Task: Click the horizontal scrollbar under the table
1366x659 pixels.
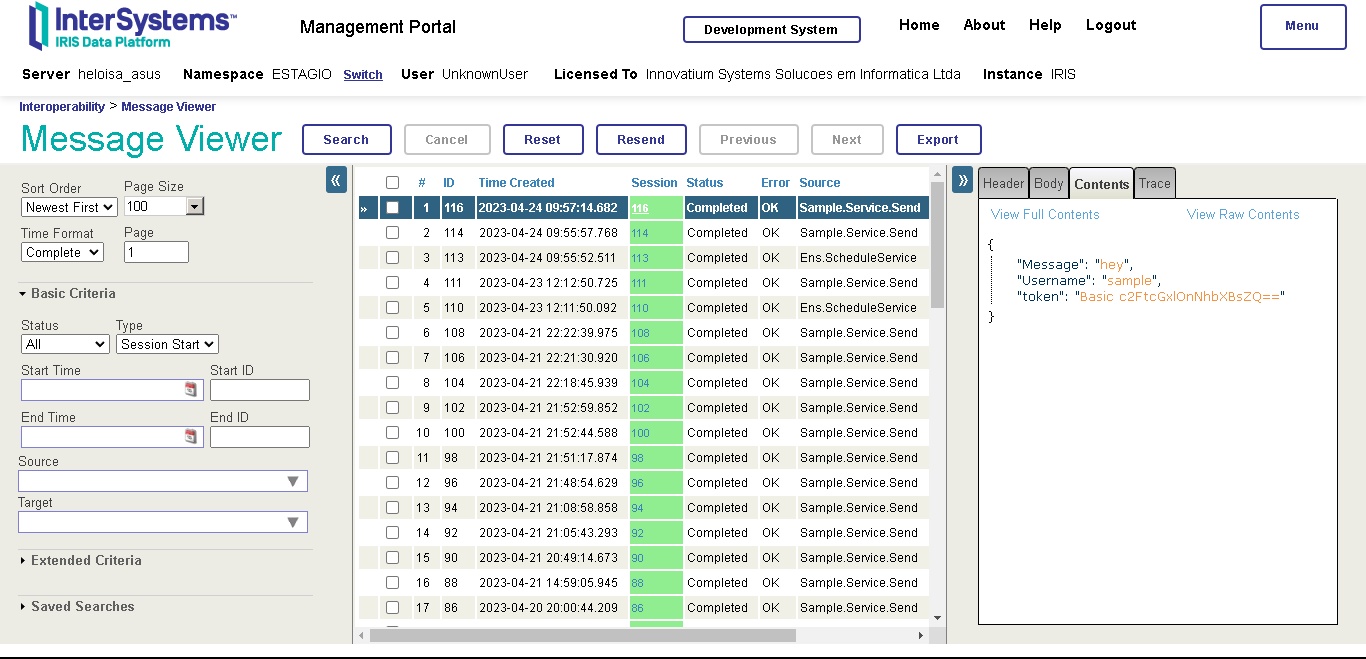Action: [582, 635]
